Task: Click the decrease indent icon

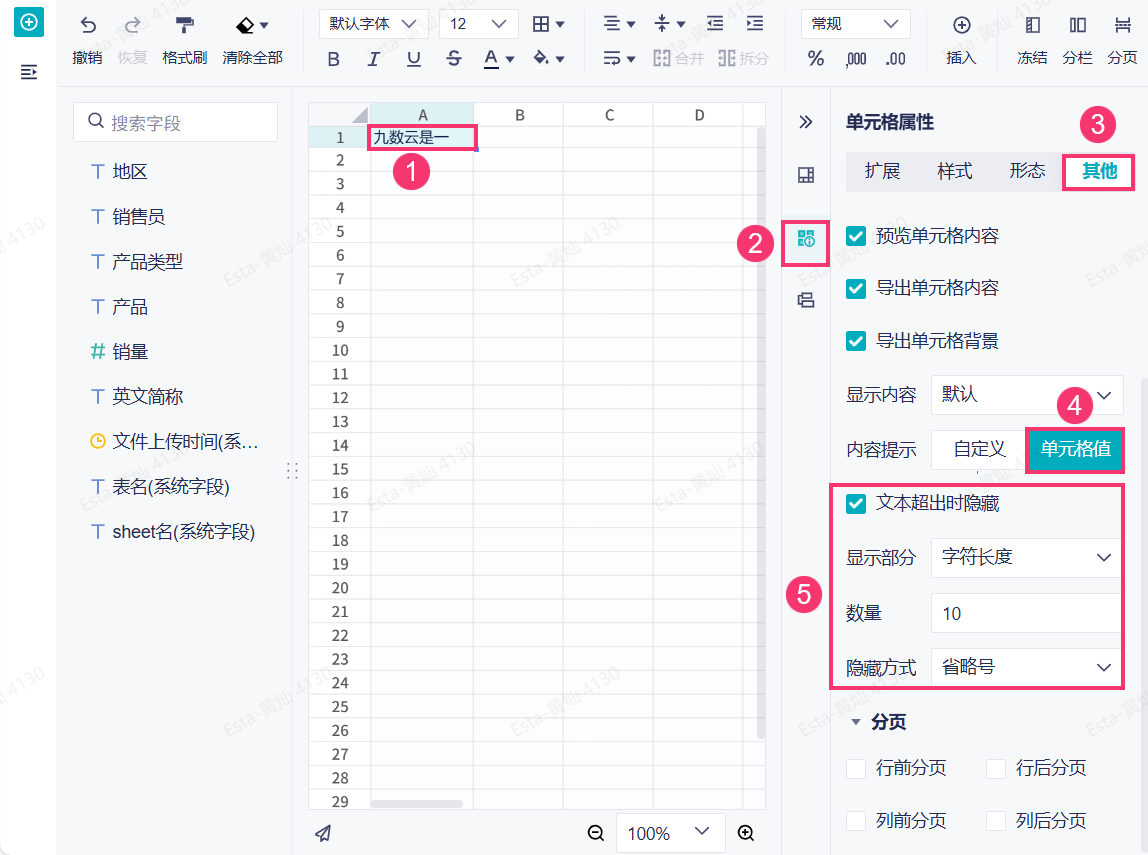Action: [x=715, y=24]
